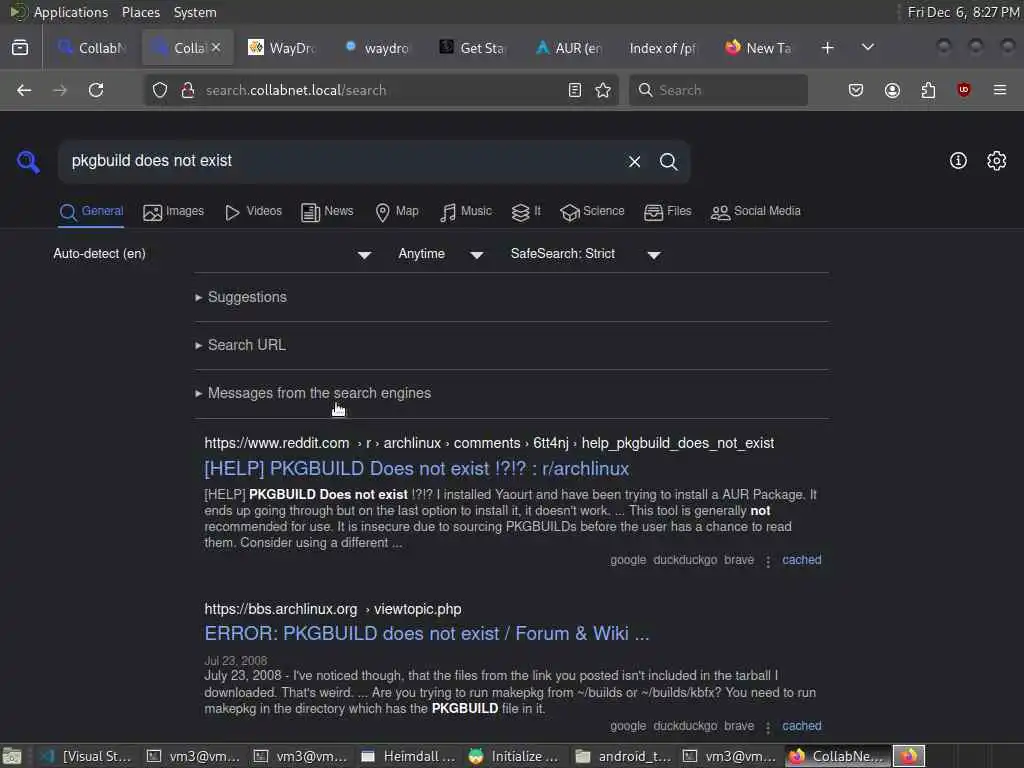The image size is (1024, 768).
Task: Toggle reader view icon in address bar
Action: [575, 90]
